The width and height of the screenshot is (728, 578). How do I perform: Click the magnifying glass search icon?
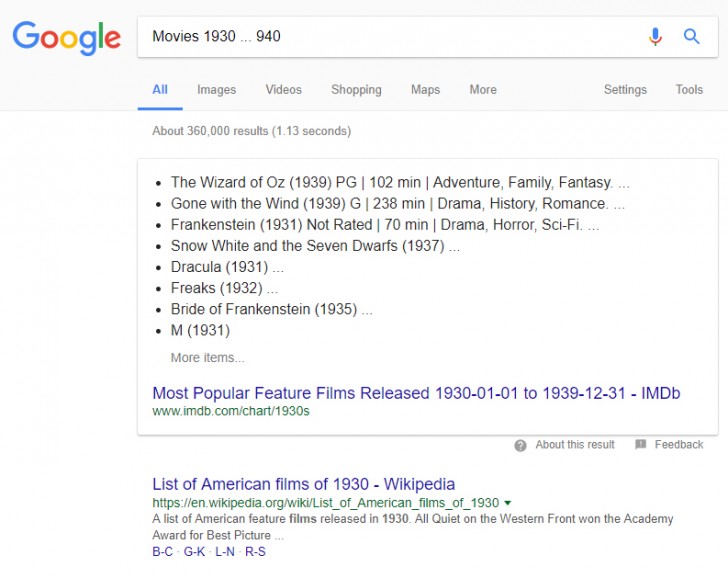[691, 37]
